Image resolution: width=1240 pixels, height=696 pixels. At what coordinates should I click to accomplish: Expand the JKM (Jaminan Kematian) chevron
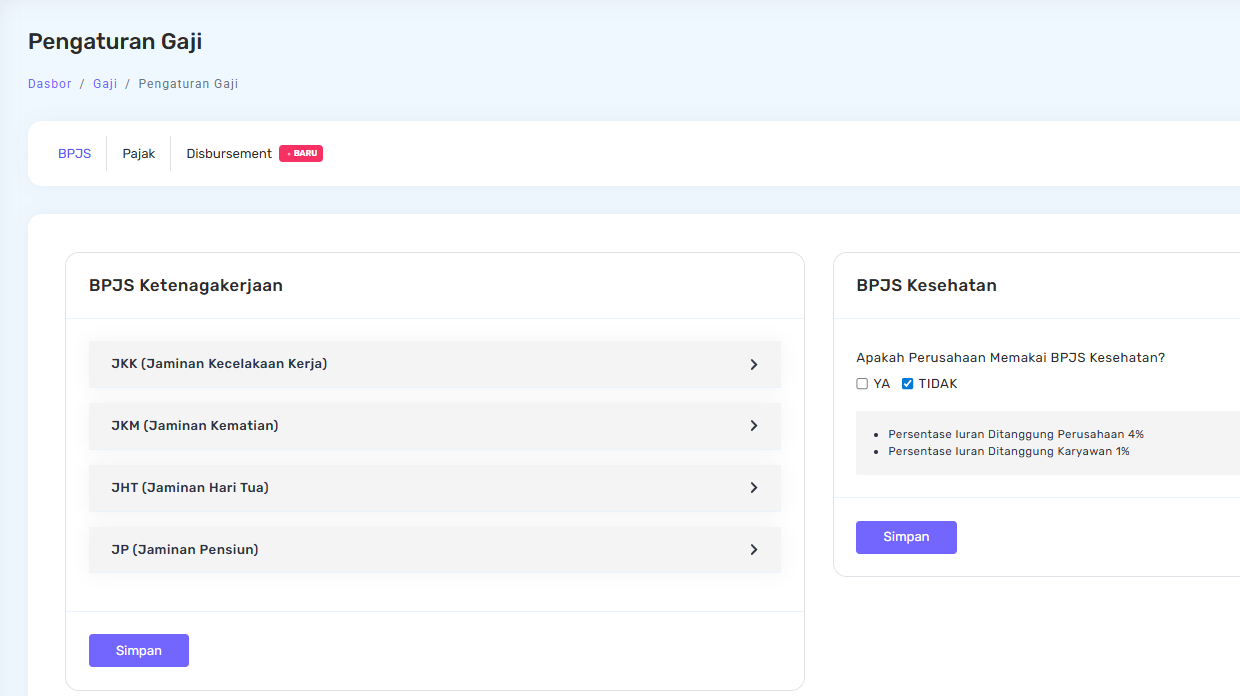click(754, 426)
